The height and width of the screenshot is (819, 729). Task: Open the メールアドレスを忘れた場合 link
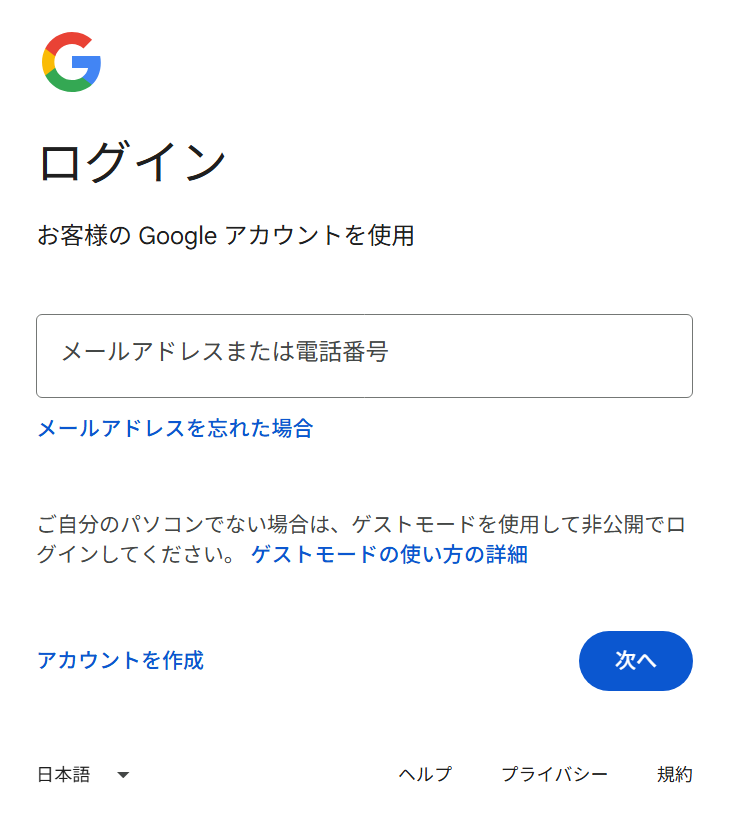175,429
